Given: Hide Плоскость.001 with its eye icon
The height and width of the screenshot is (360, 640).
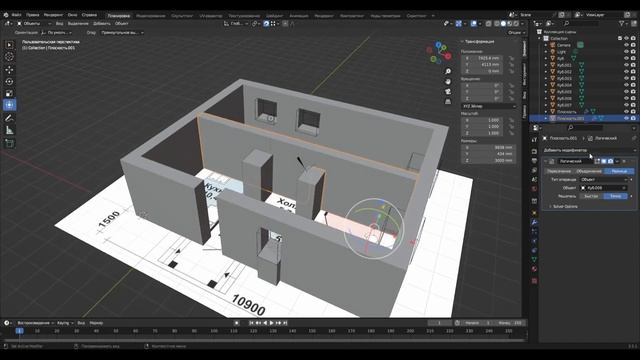Looking at the screenshot, I should point(627,118).
